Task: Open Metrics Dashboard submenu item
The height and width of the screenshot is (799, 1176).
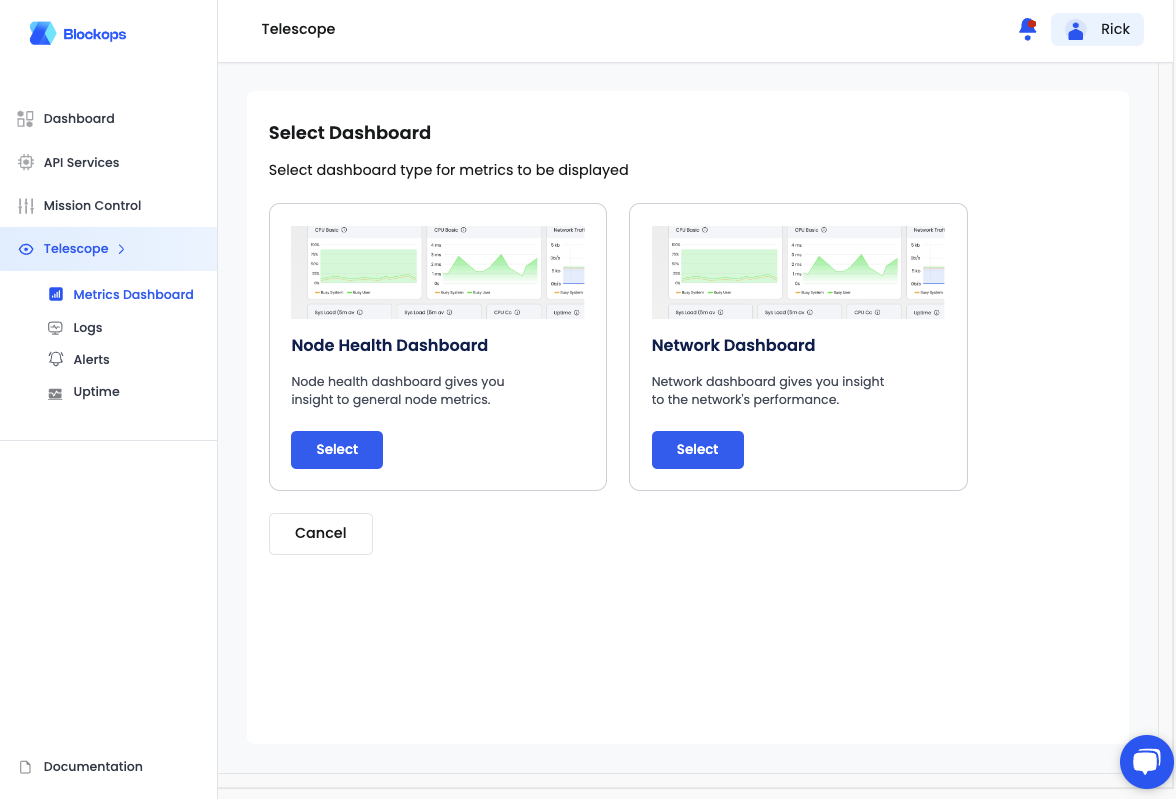Action: [133, 295]
